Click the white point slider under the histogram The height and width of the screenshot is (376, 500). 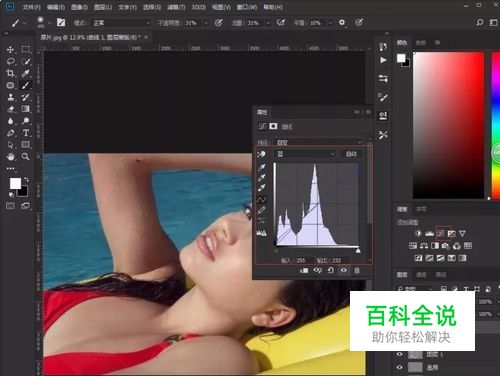(358, 251)
